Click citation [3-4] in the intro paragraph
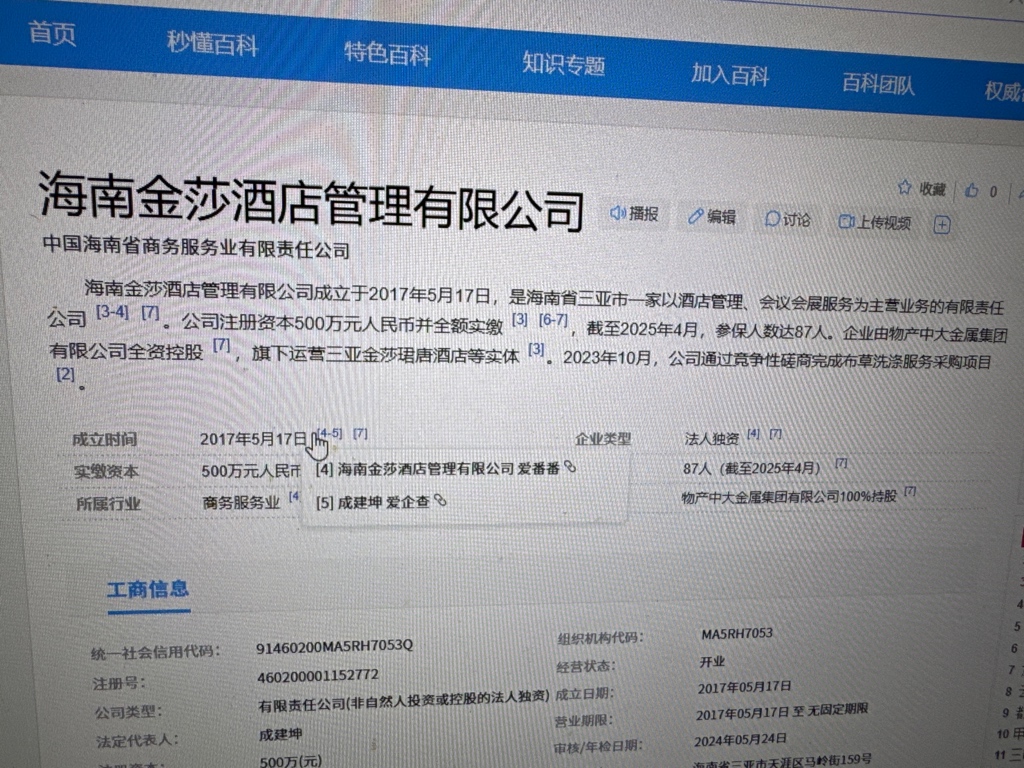1024x768 pixels. pyautogui.click(x=112, y=312)
